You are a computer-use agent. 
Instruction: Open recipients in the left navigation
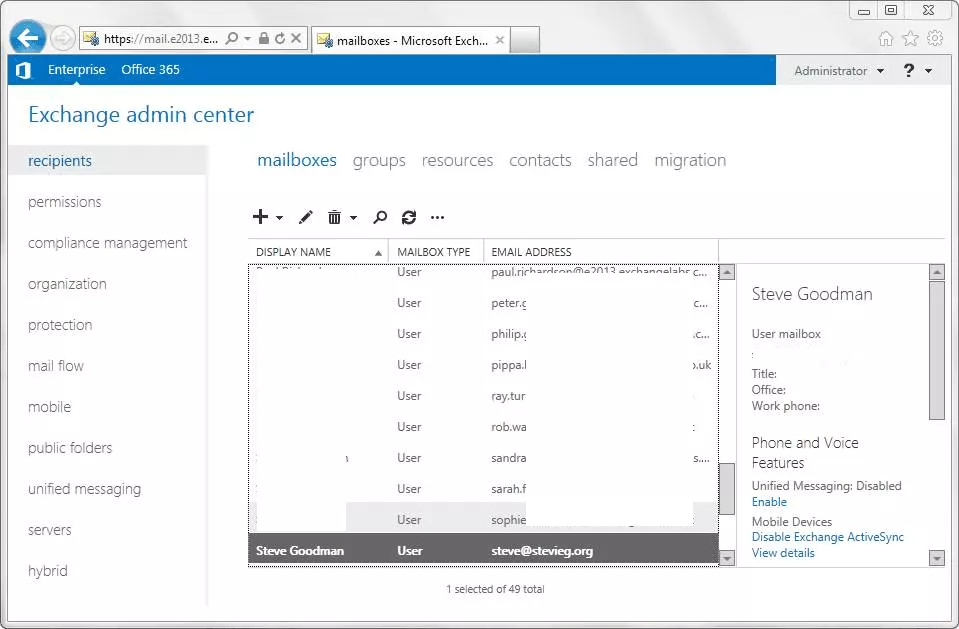pyautogui.click(x=108, y=161)
